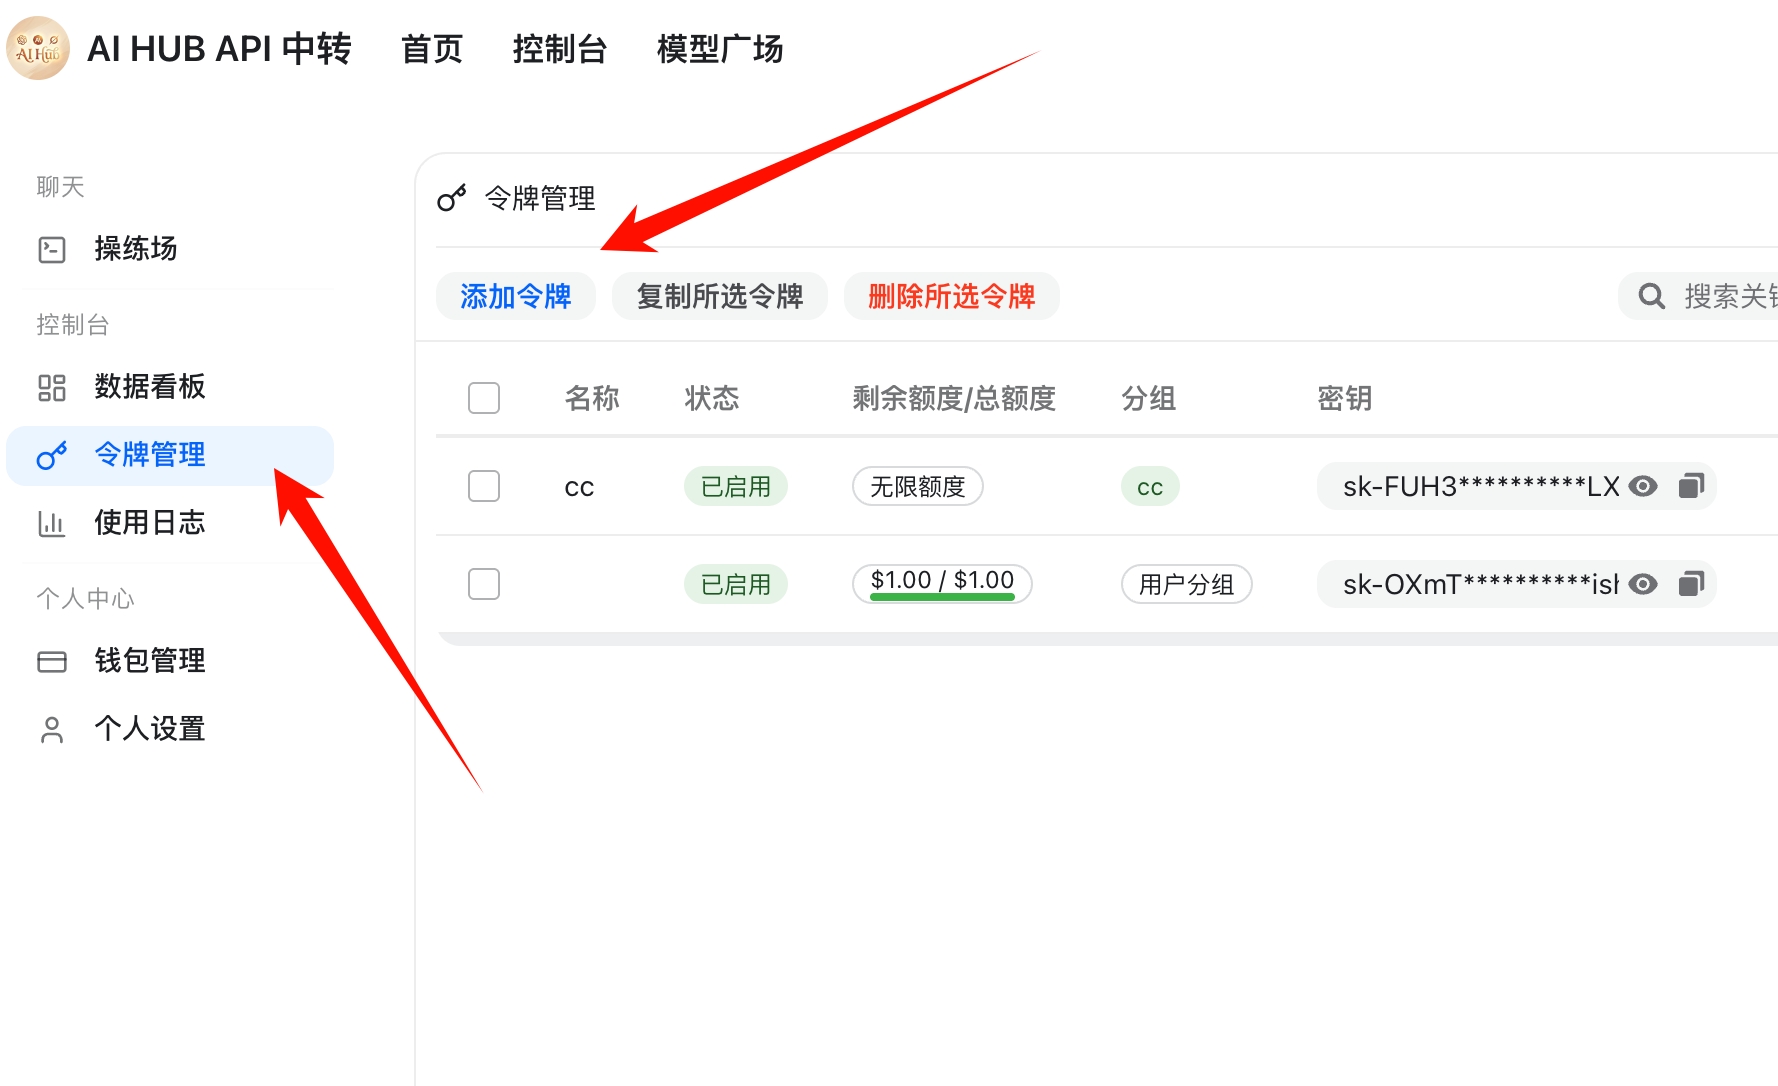1778x1086 pixels.
Task: Show the sk-OXmT key using the eye icon
Action: coord(1643,584)
